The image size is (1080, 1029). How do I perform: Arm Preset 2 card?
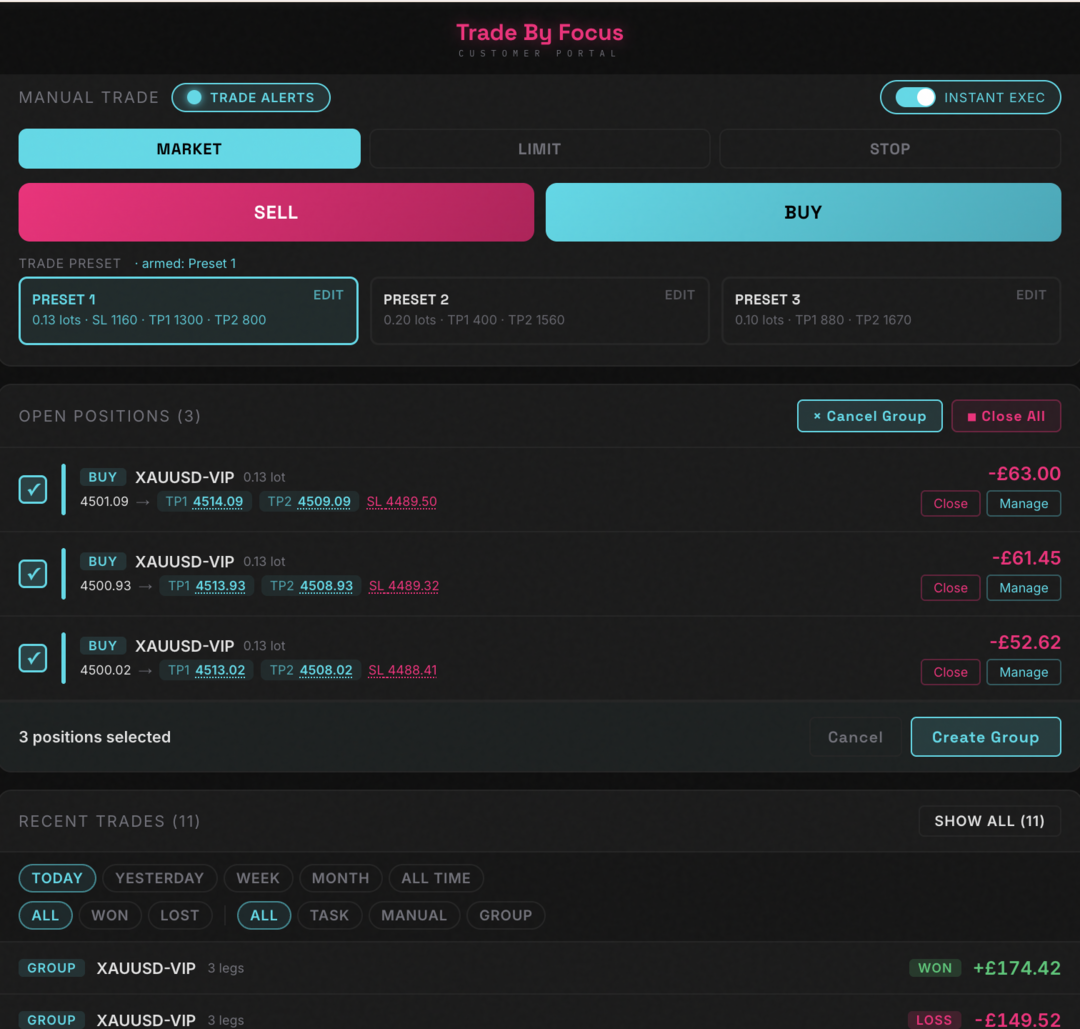(539, 311)
